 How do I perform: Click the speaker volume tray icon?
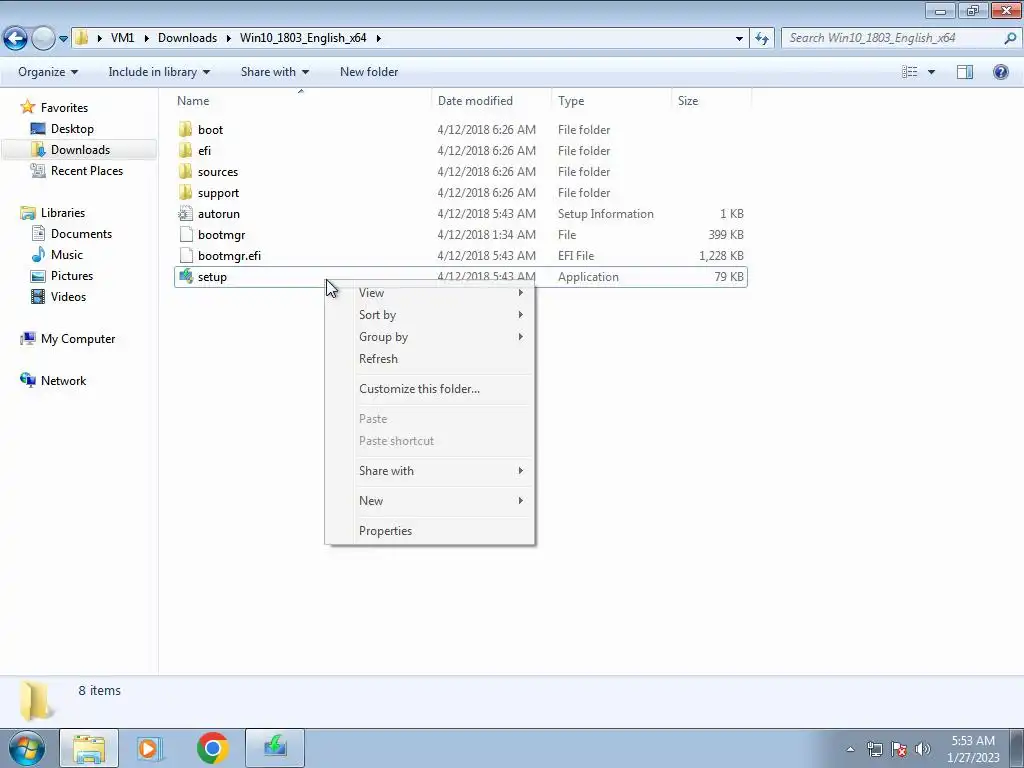point(923,749)
